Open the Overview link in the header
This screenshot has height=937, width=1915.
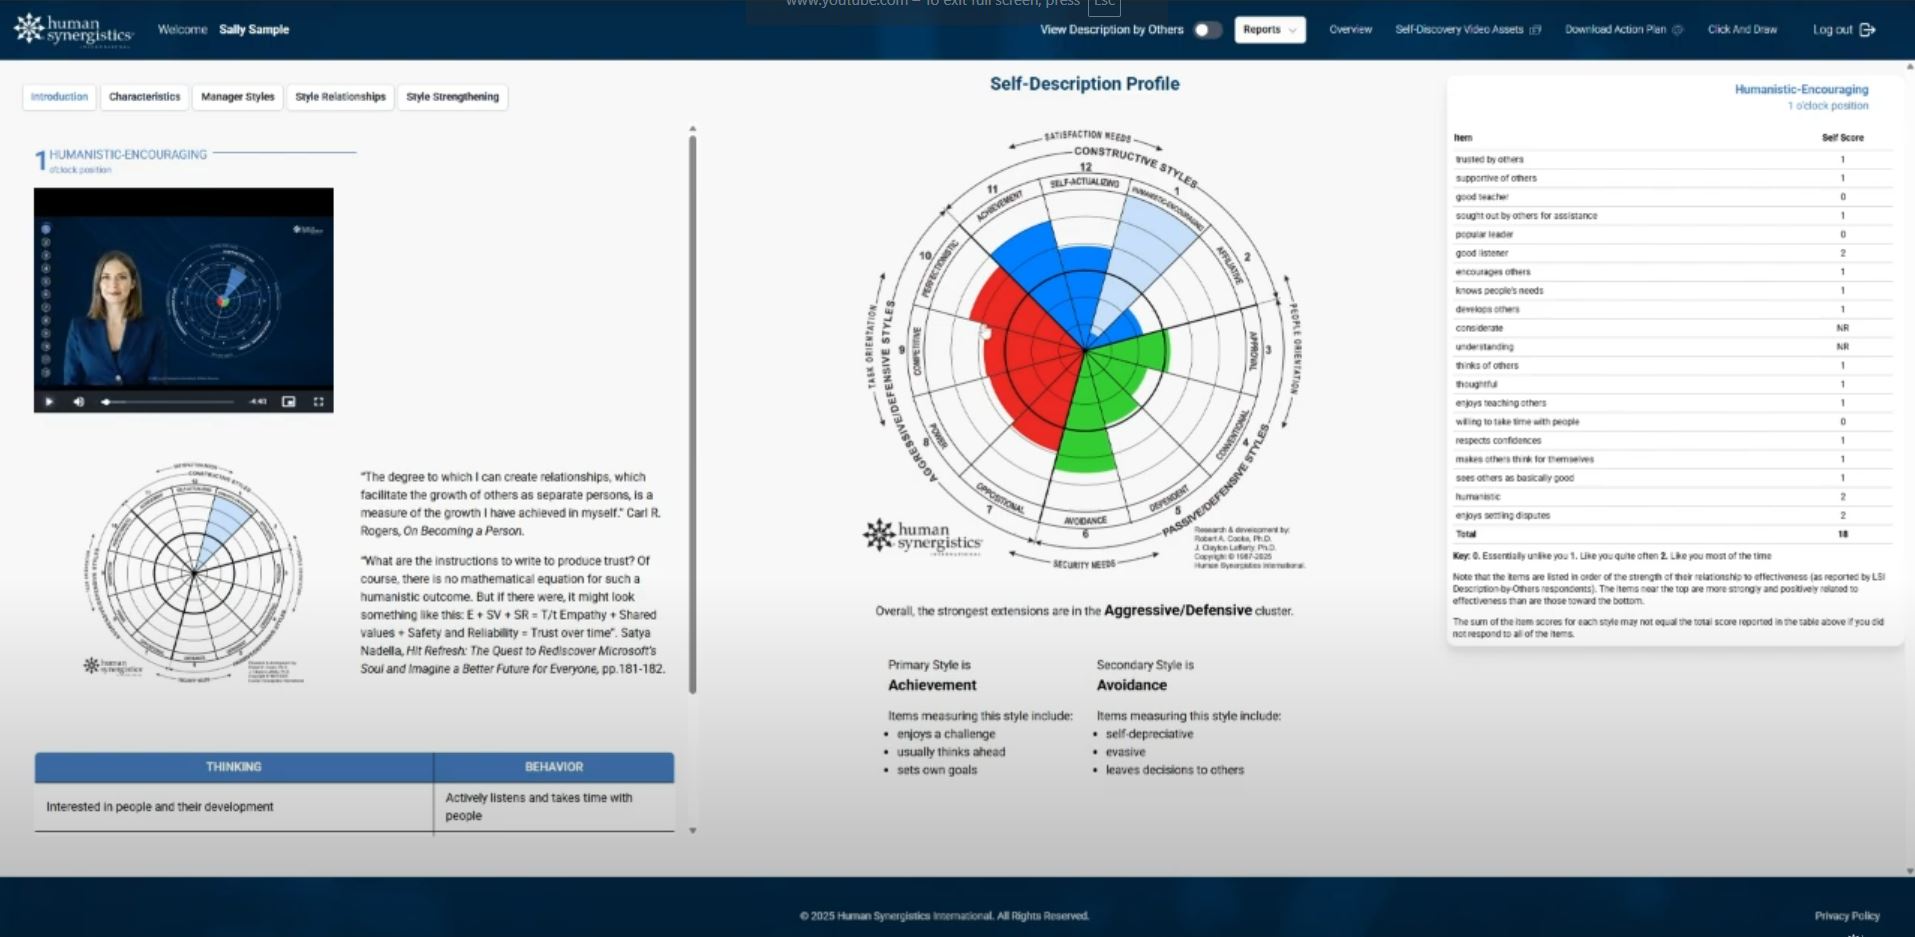1350,30
